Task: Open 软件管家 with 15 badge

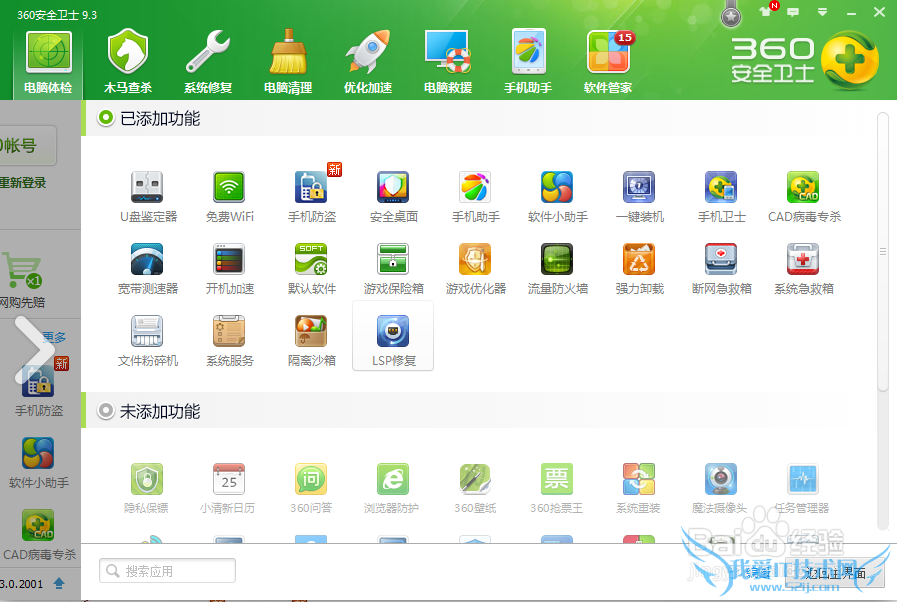Action: (608, 64)
